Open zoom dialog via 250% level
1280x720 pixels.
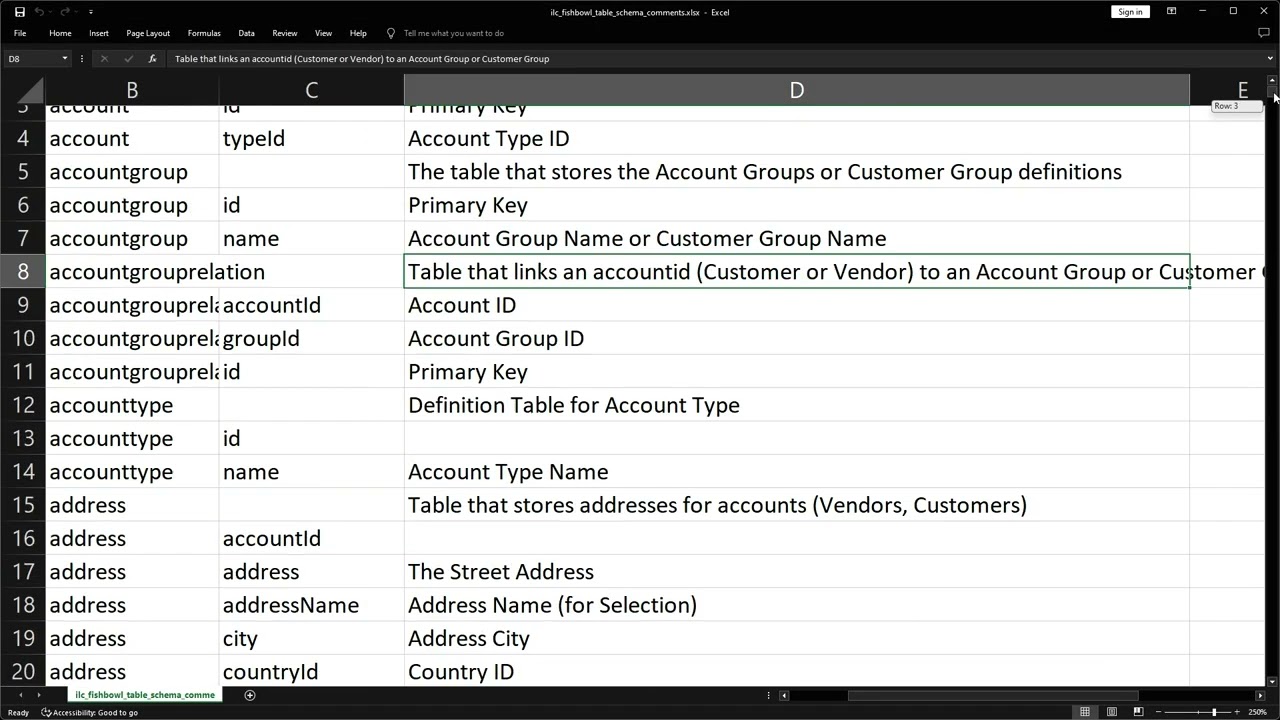[1258, 712]
